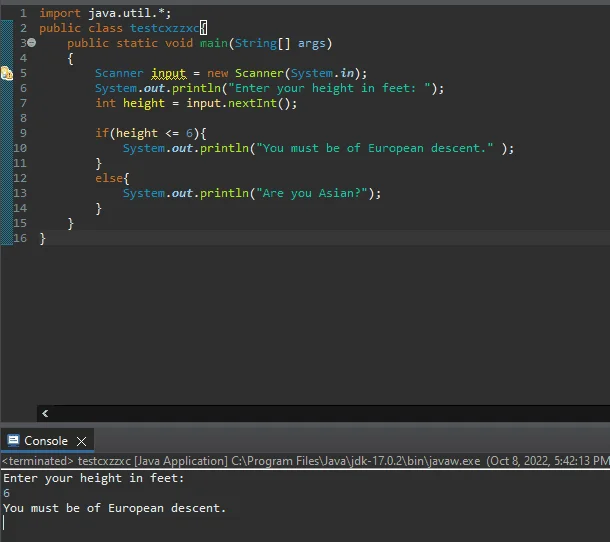Click line number 16 in the gutter
This screenshot has width=610, height=542.
coord(20,238)
